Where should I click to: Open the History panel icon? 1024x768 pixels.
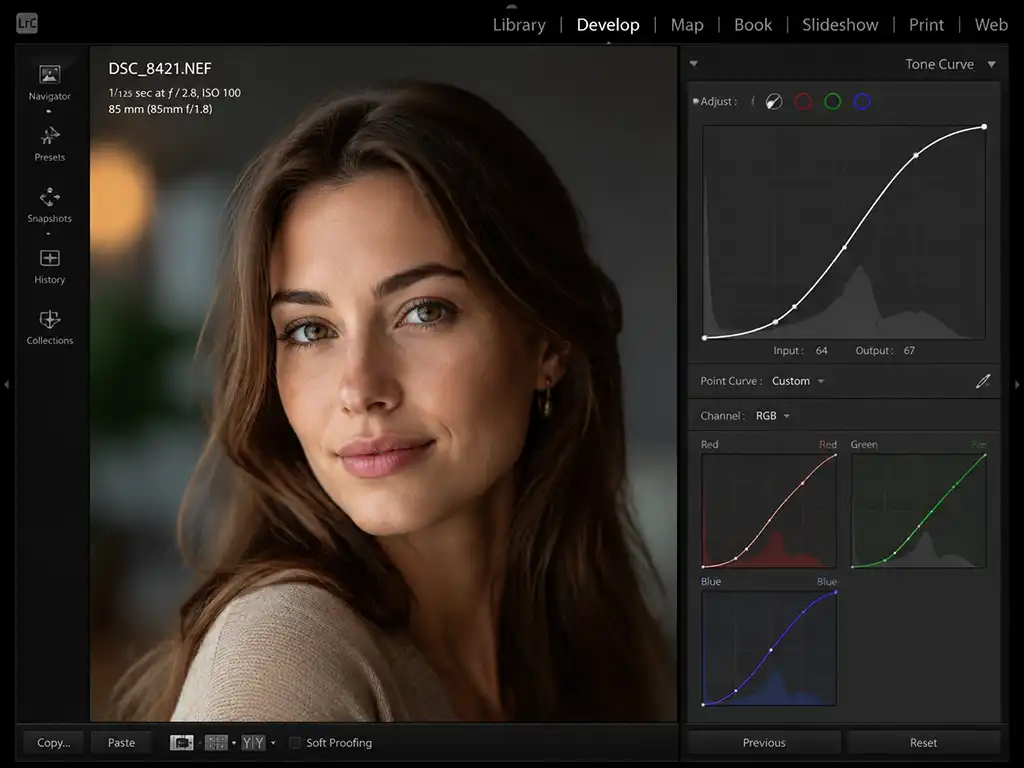click(50, 258)
